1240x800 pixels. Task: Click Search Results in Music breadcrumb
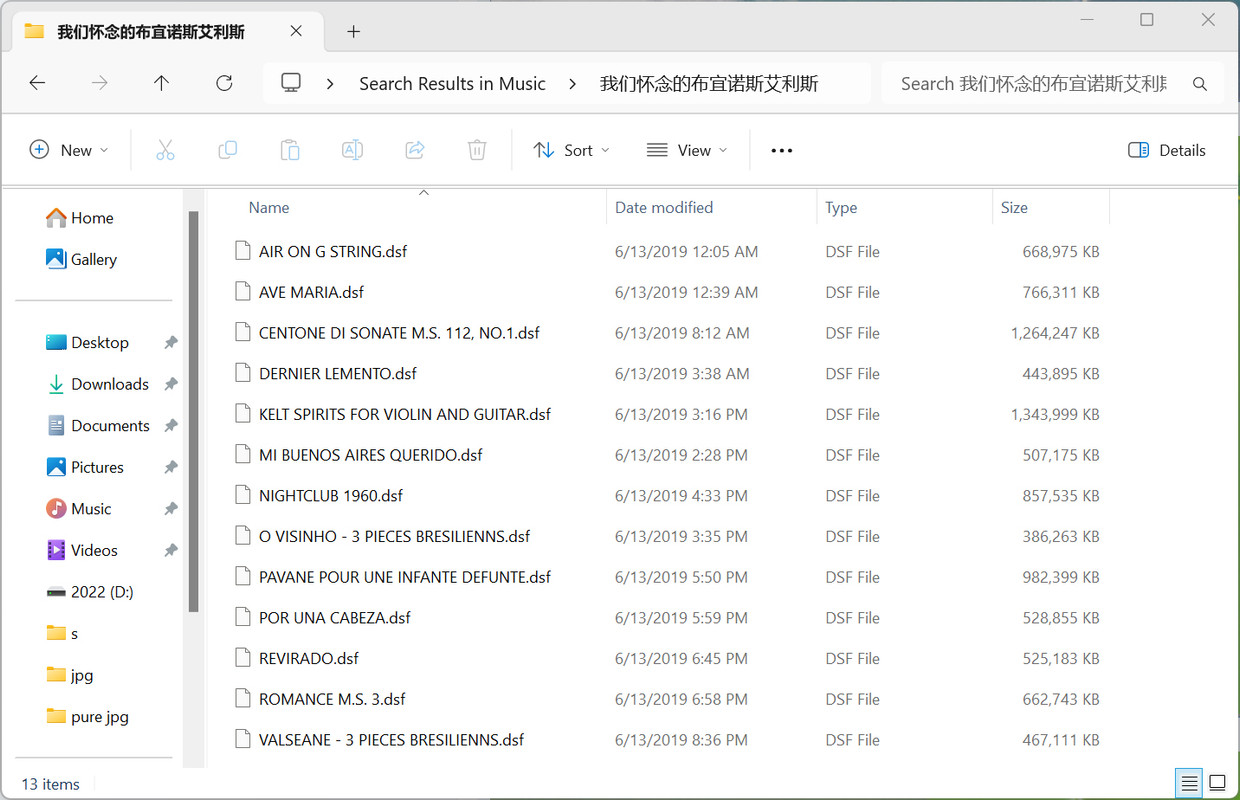(x=452, y=84)
